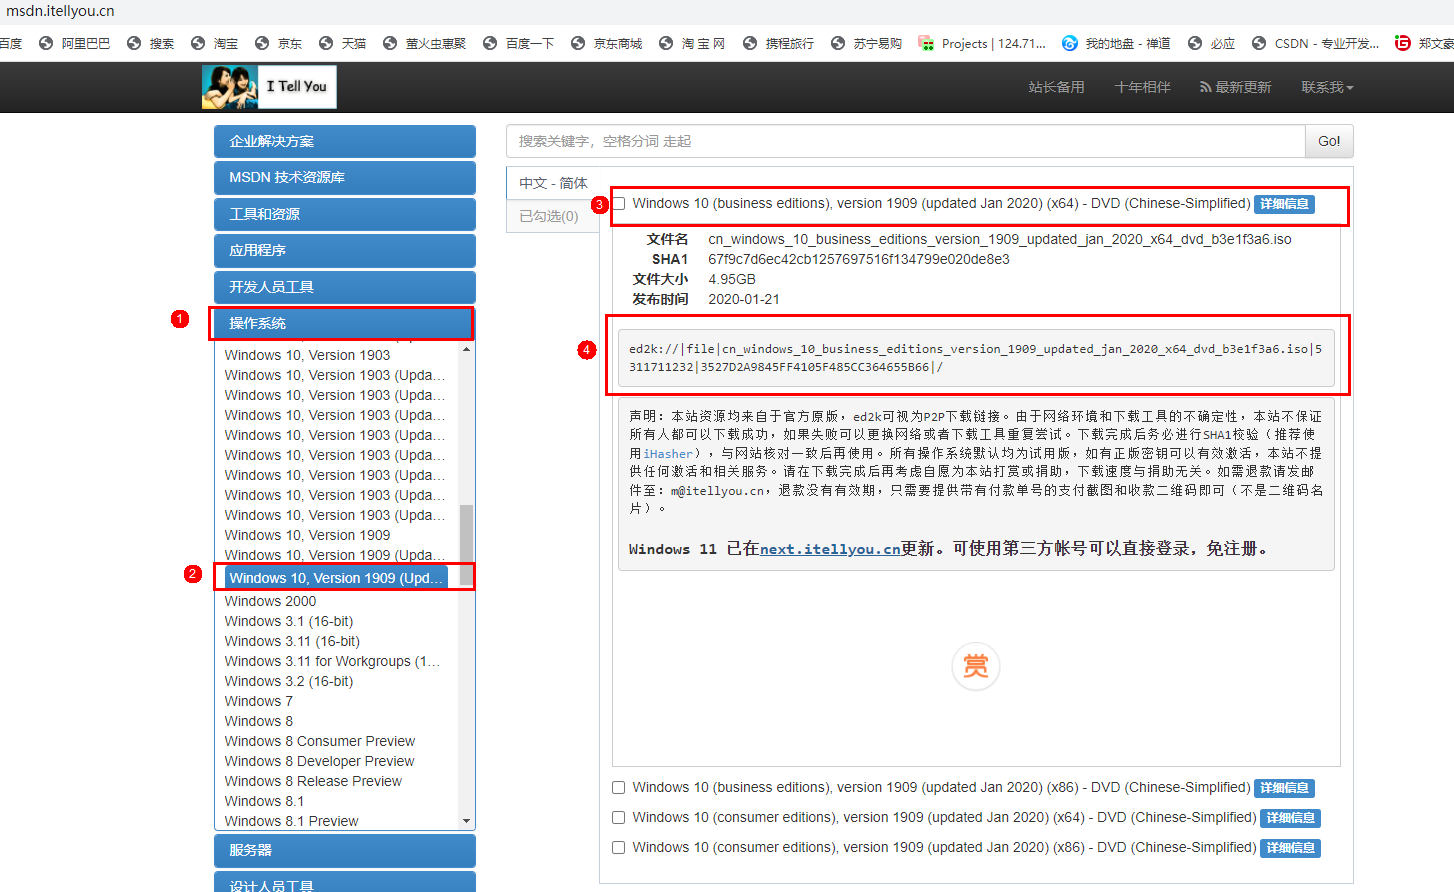Screen dimensions: 1454x892
Task: Focus the keyword search input field
Action: [x=906, y=141]
